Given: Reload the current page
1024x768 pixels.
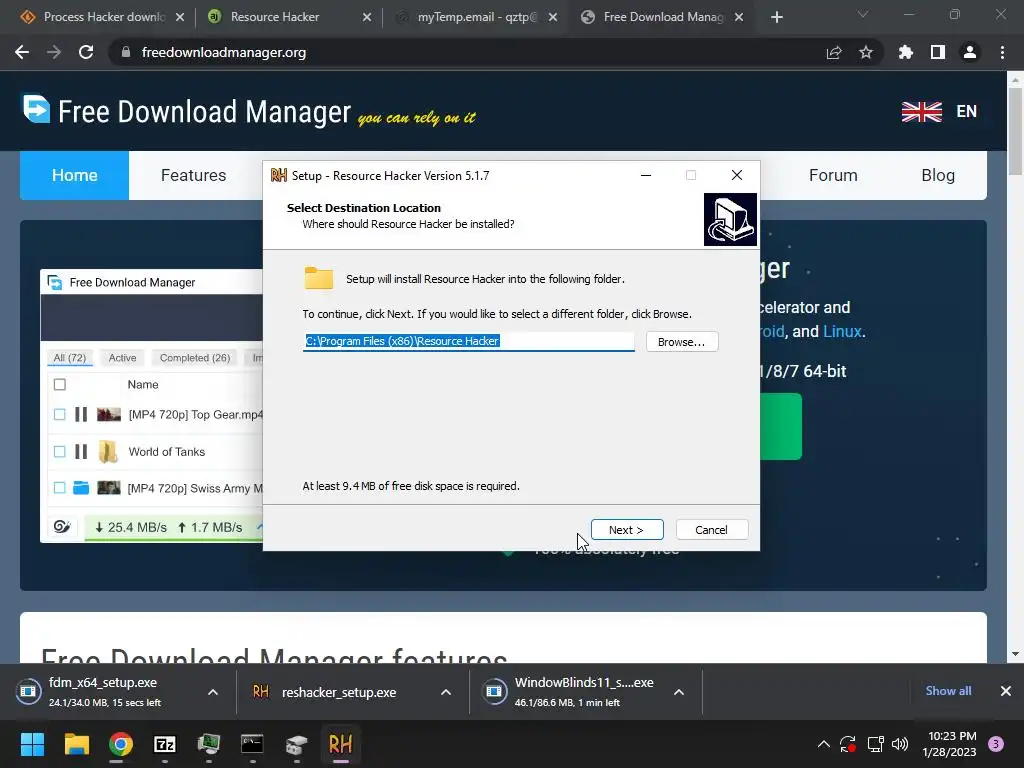Looking at the screenshot, I should [x=86, y=52].
